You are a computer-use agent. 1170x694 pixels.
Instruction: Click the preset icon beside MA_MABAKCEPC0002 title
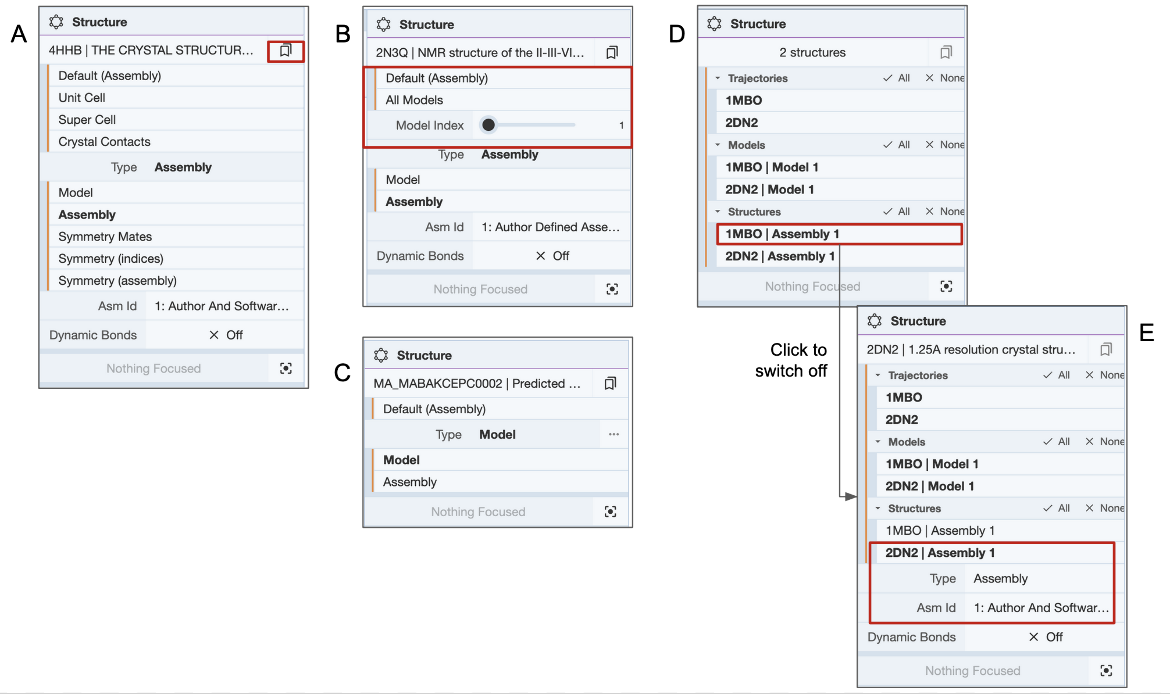(x=610, y=383)
